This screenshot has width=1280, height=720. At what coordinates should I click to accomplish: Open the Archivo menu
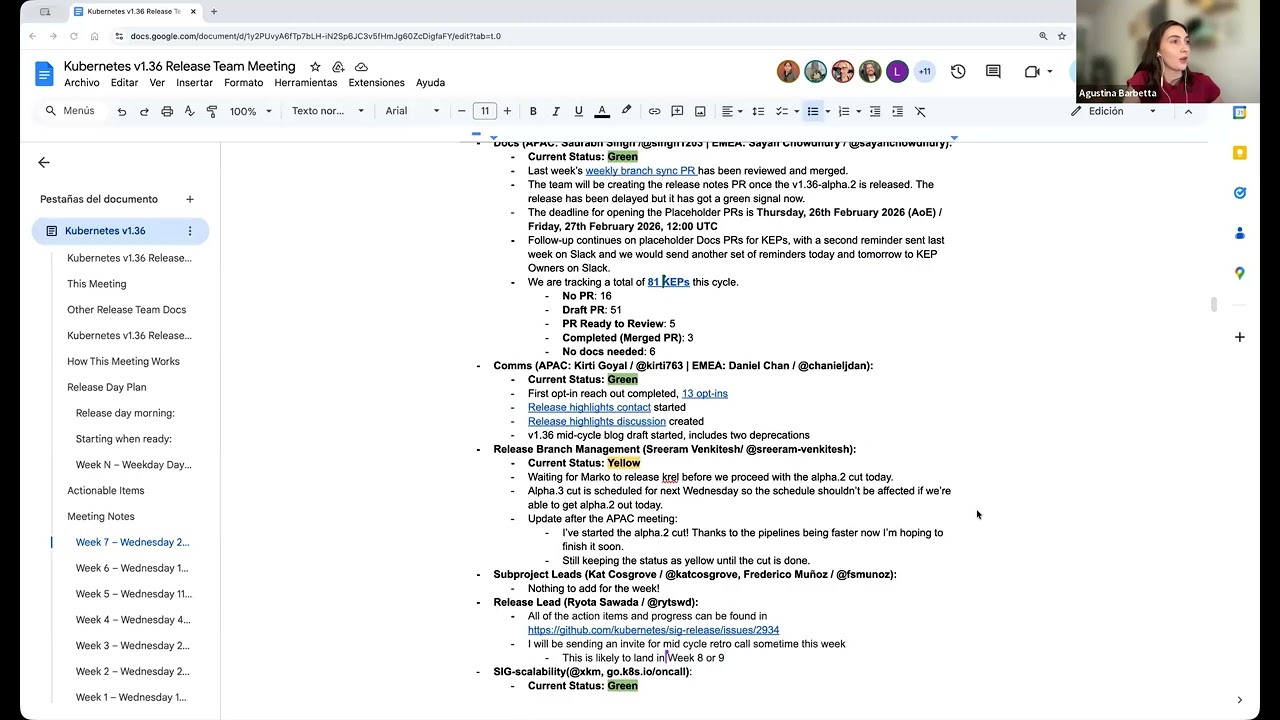pos(82,83)
